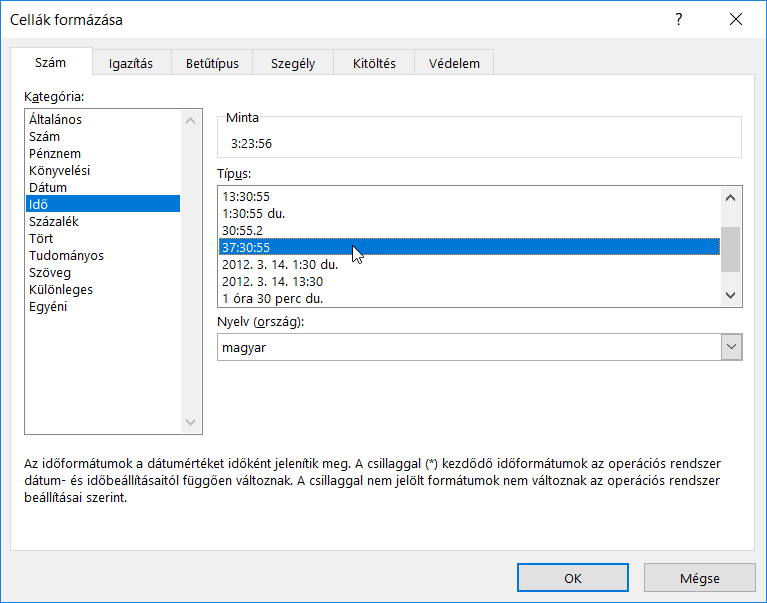Go to the Szegély tab

(x=293, y=63)
